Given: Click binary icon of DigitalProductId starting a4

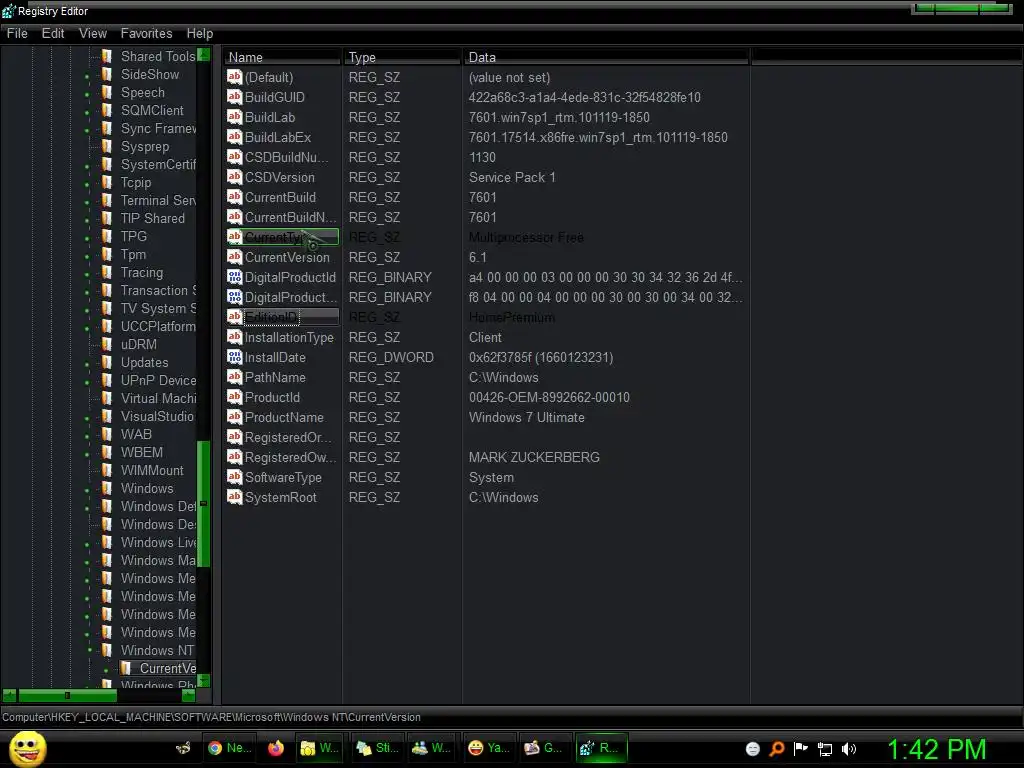Looking at the screenshot, I should pyautogui.click(x=234, y=277).
